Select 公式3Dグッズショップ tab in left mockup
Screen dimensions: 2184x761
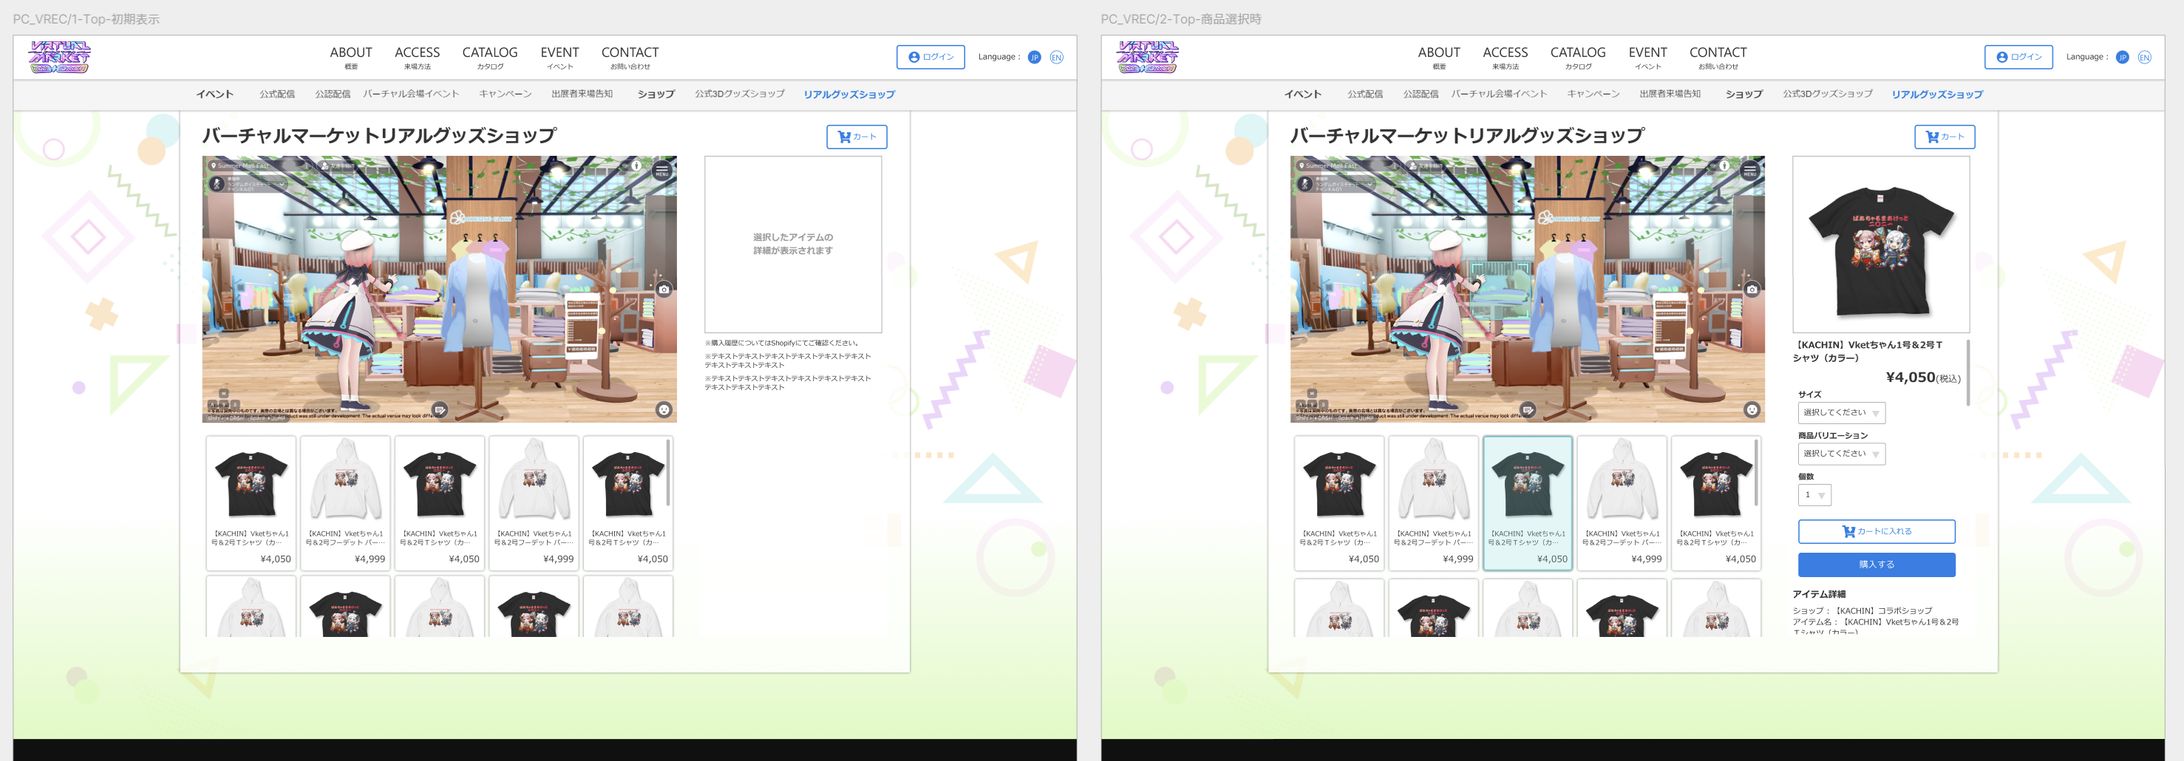[x=740, y=94]
